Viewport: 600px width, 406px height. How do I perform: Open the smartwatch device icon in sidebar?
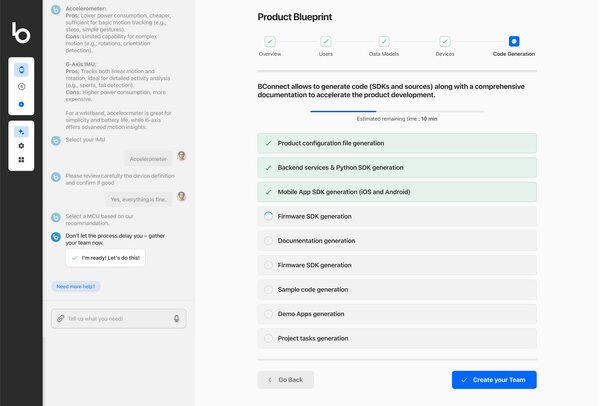21,69
